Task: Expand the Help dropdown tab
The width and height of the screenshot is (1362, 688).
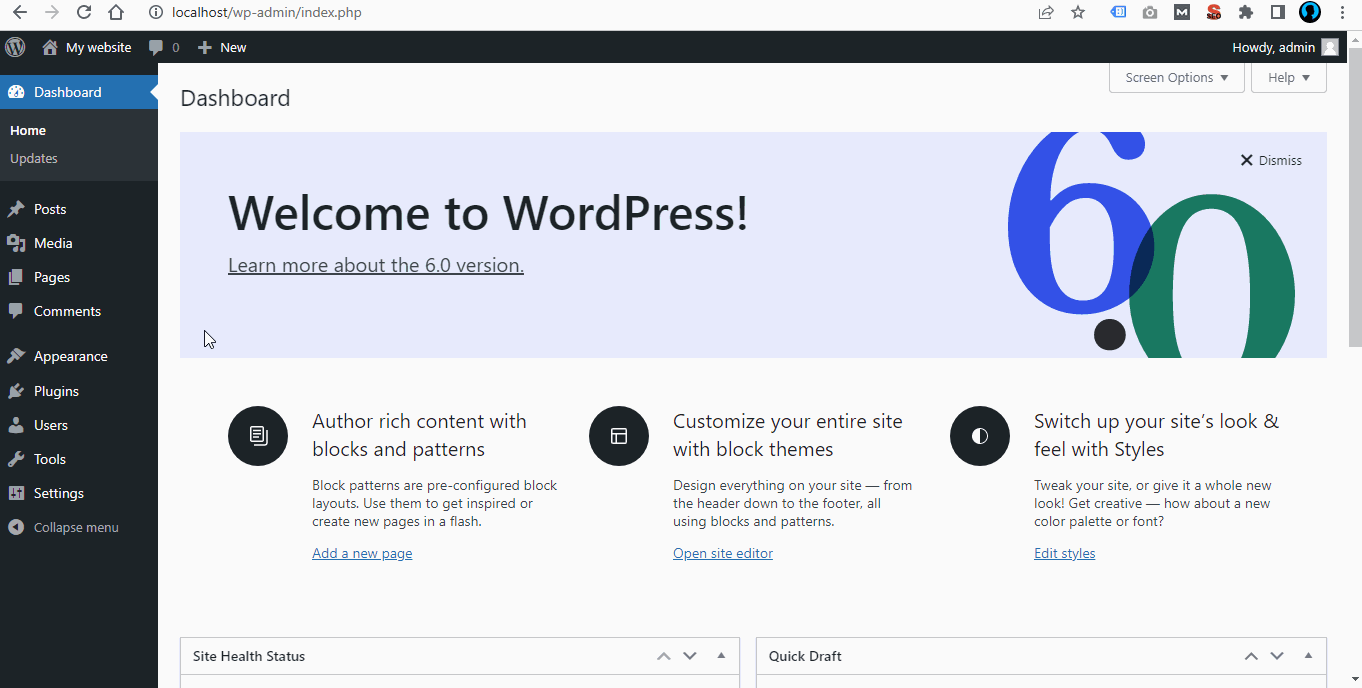Action: (1288, 78)
